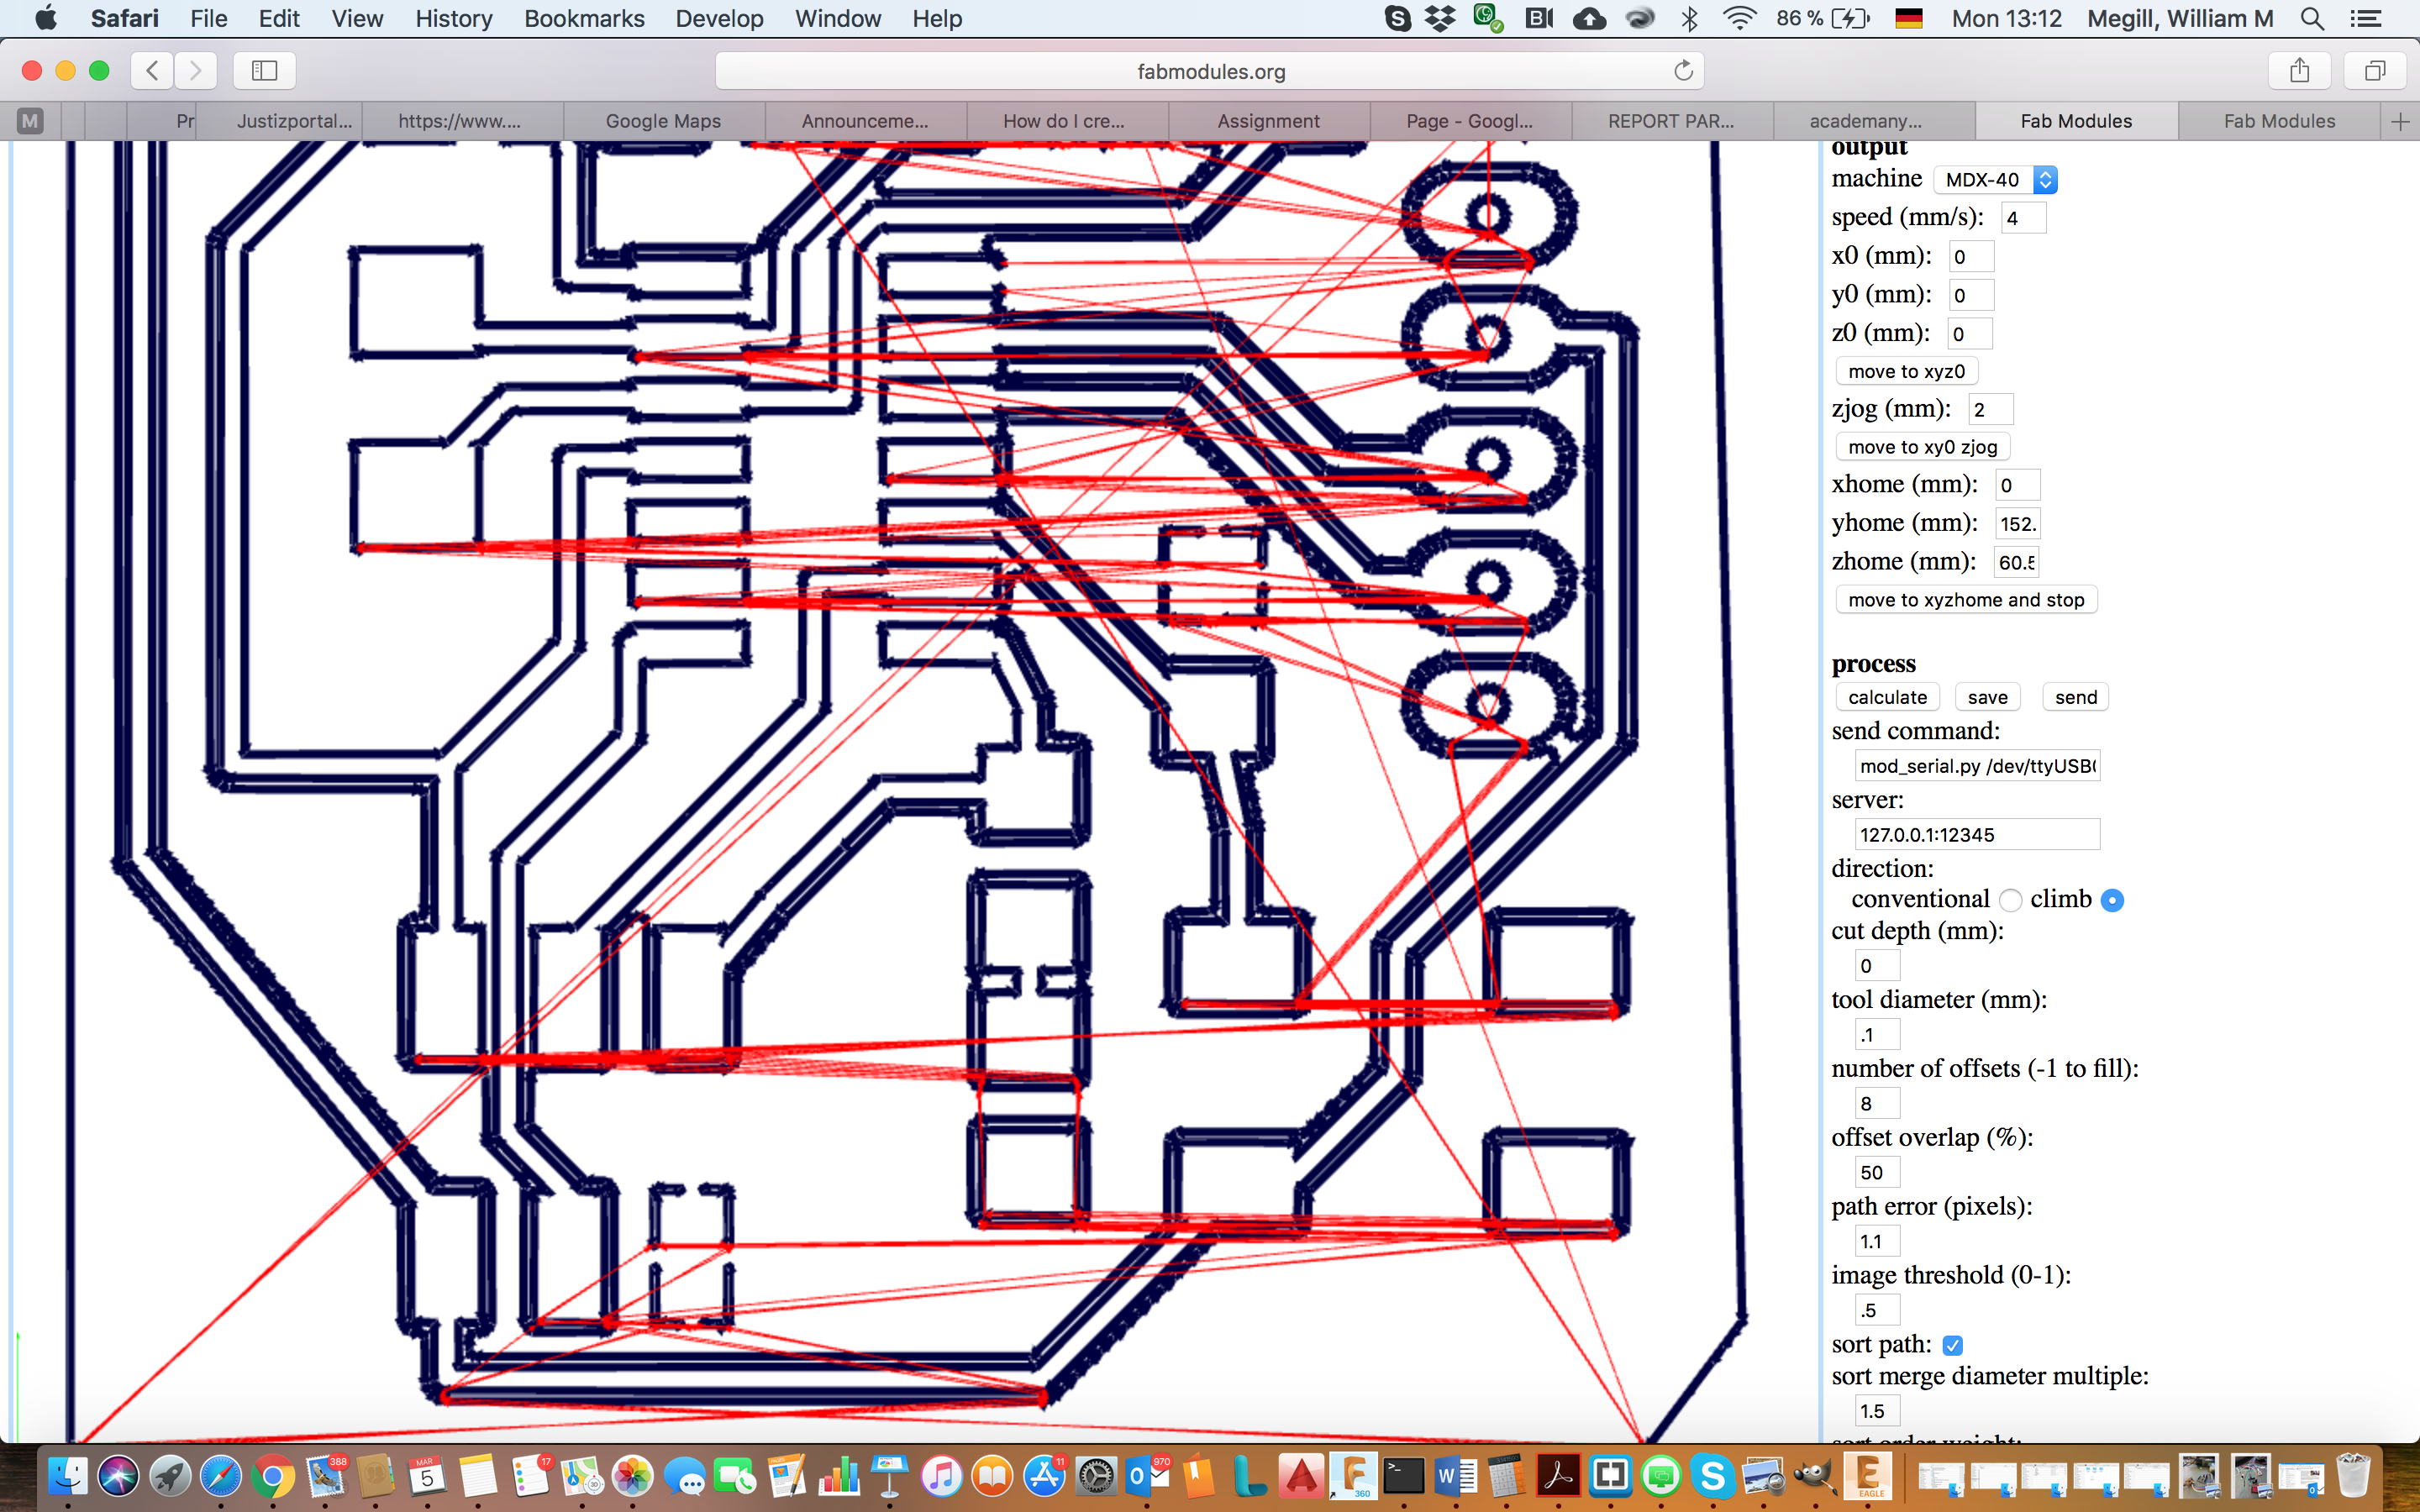This screenshot has width=2420, height=1512.
Task: Switch to the Google Maps tab
Action: click(x=663, y=121)
